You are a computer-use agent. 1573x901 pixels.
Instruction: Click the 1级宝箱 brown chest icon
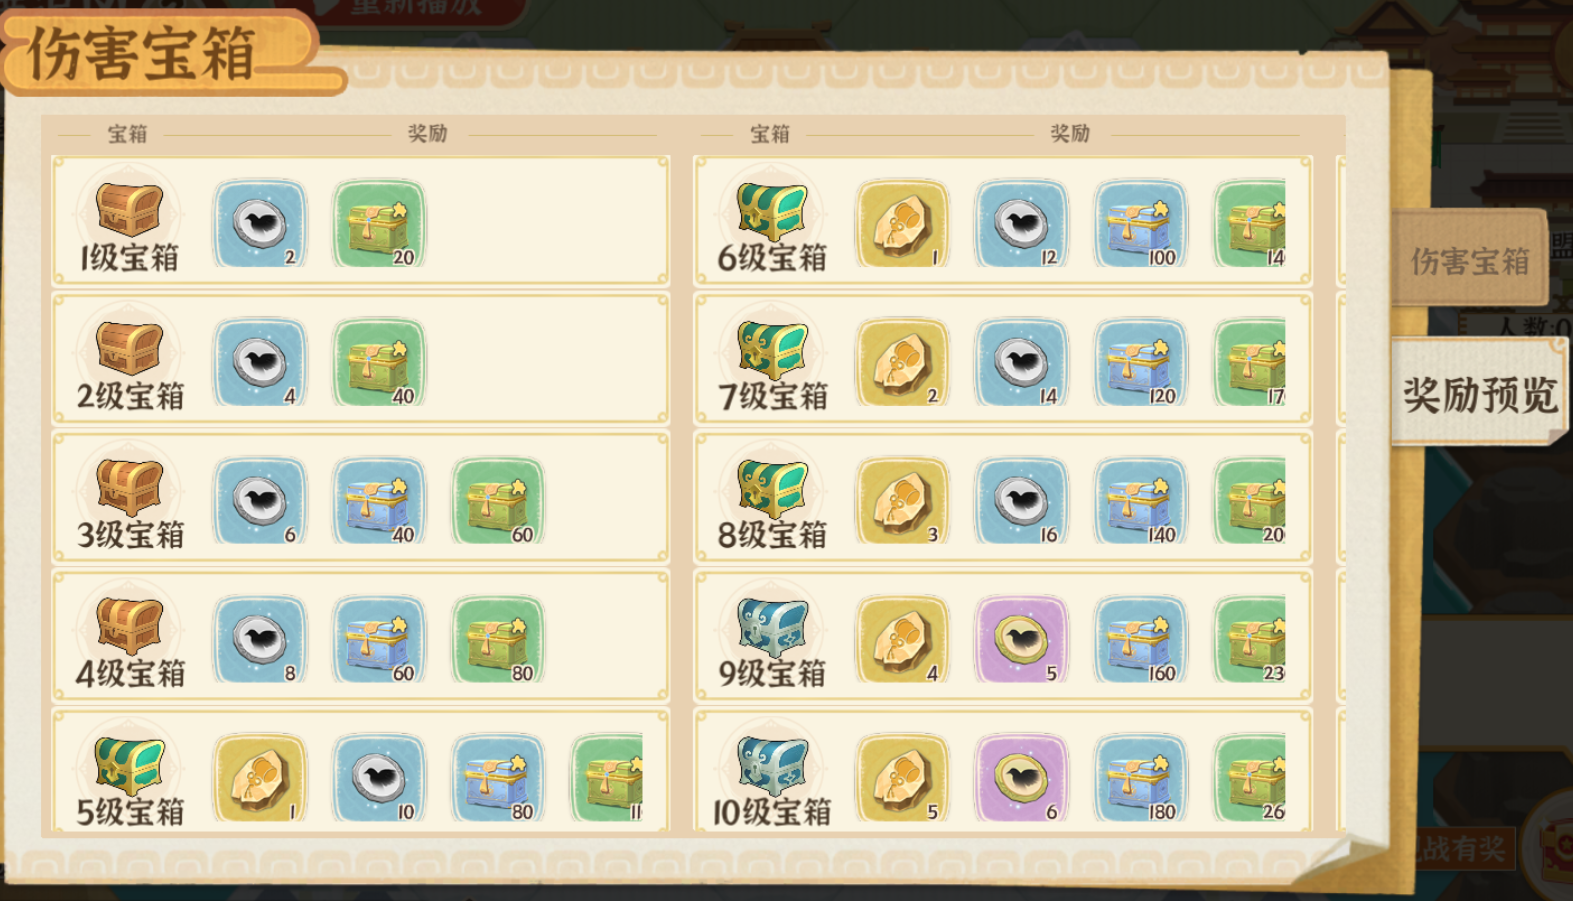tap(129, 211)
